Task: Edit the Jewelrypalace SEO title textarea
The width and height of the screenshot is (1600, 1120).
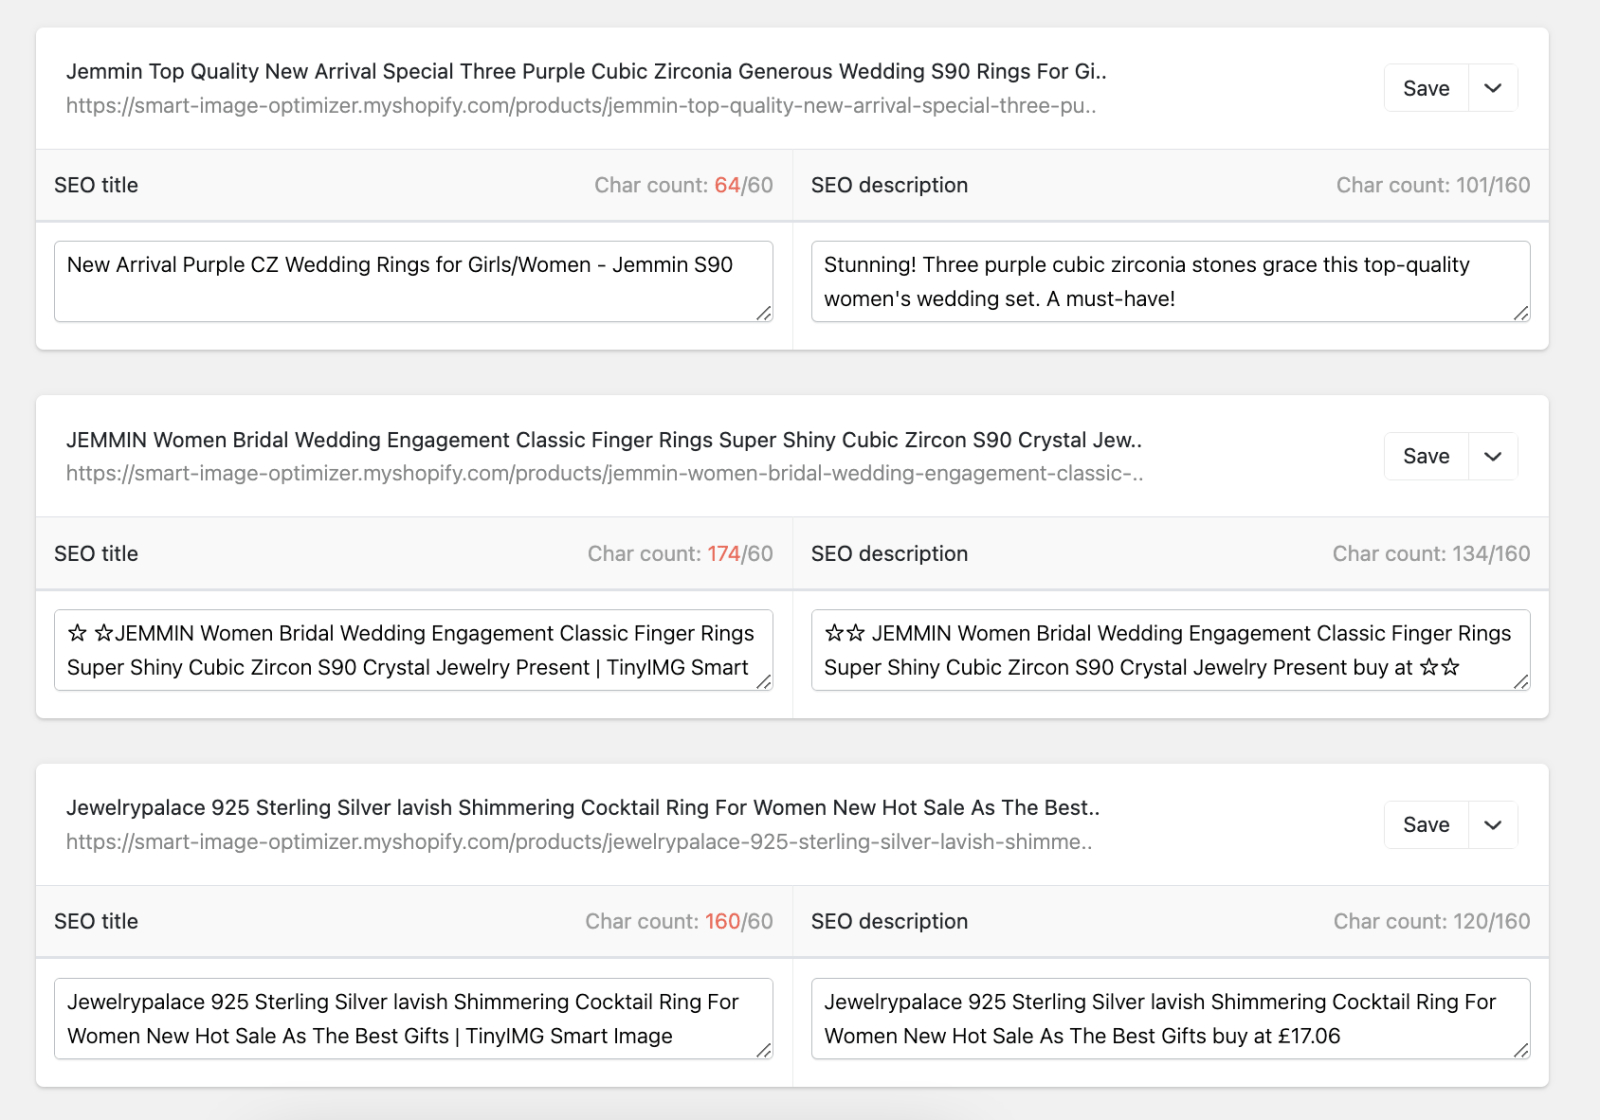Action: click(412, 1018)
